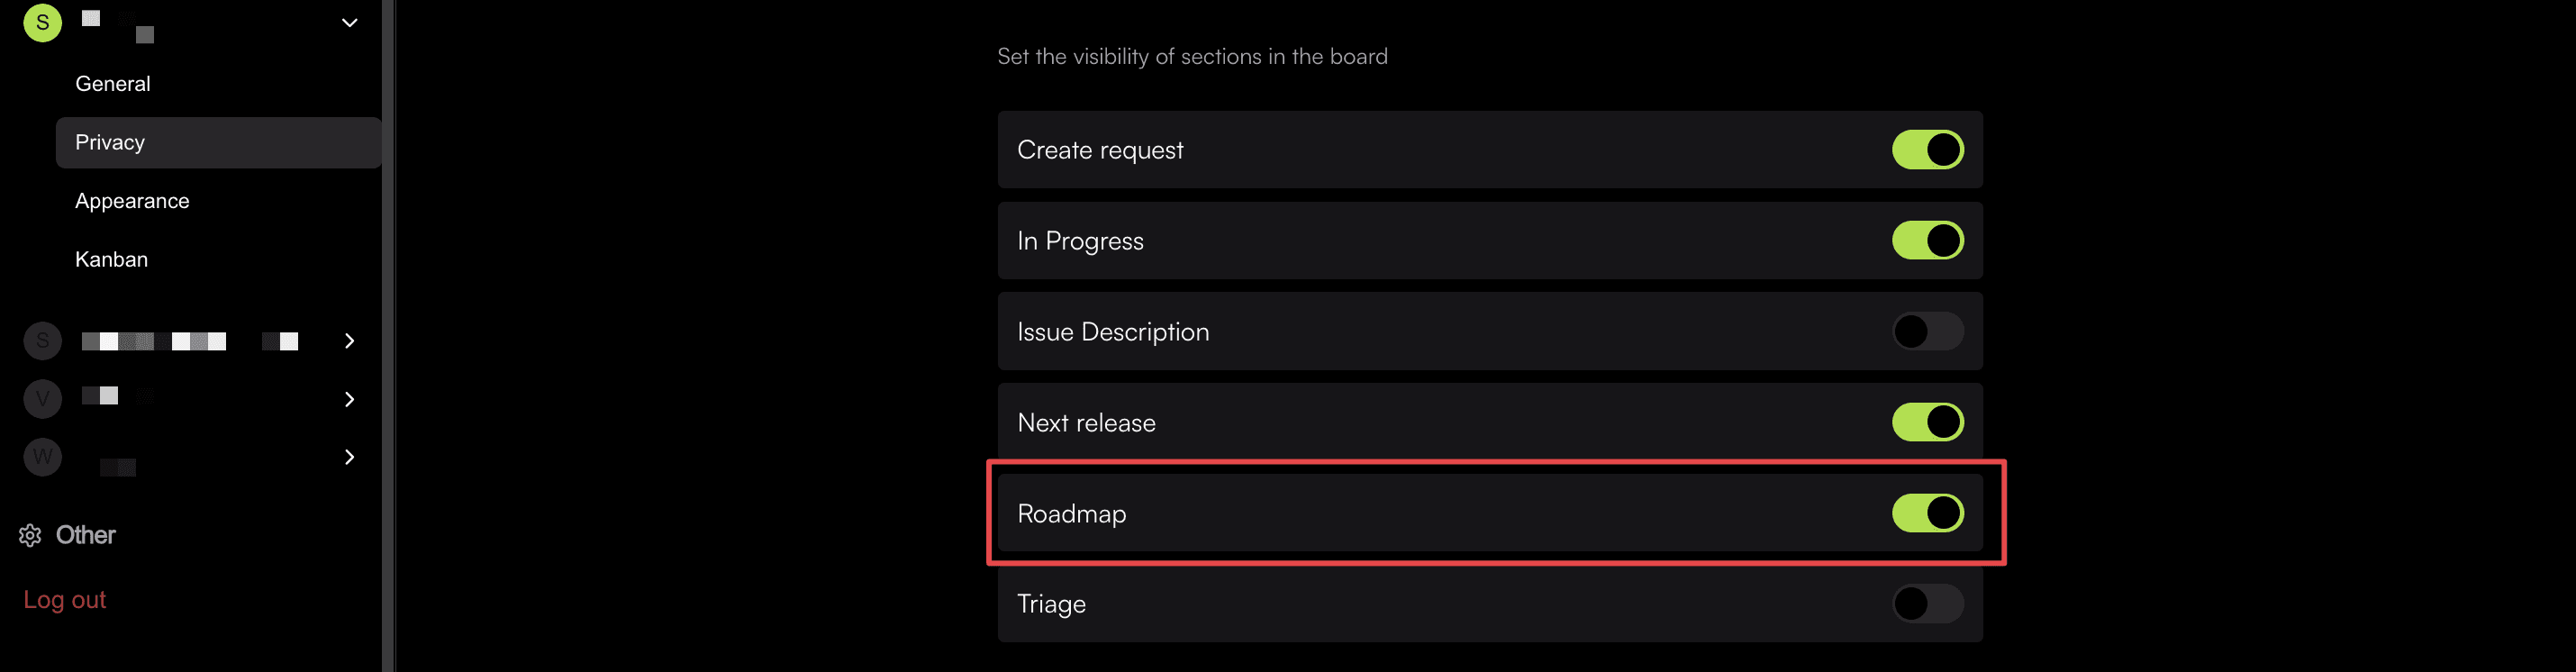Select the W workspace avatar
This screenshot has width=2576, height=672.
point(42,457)
